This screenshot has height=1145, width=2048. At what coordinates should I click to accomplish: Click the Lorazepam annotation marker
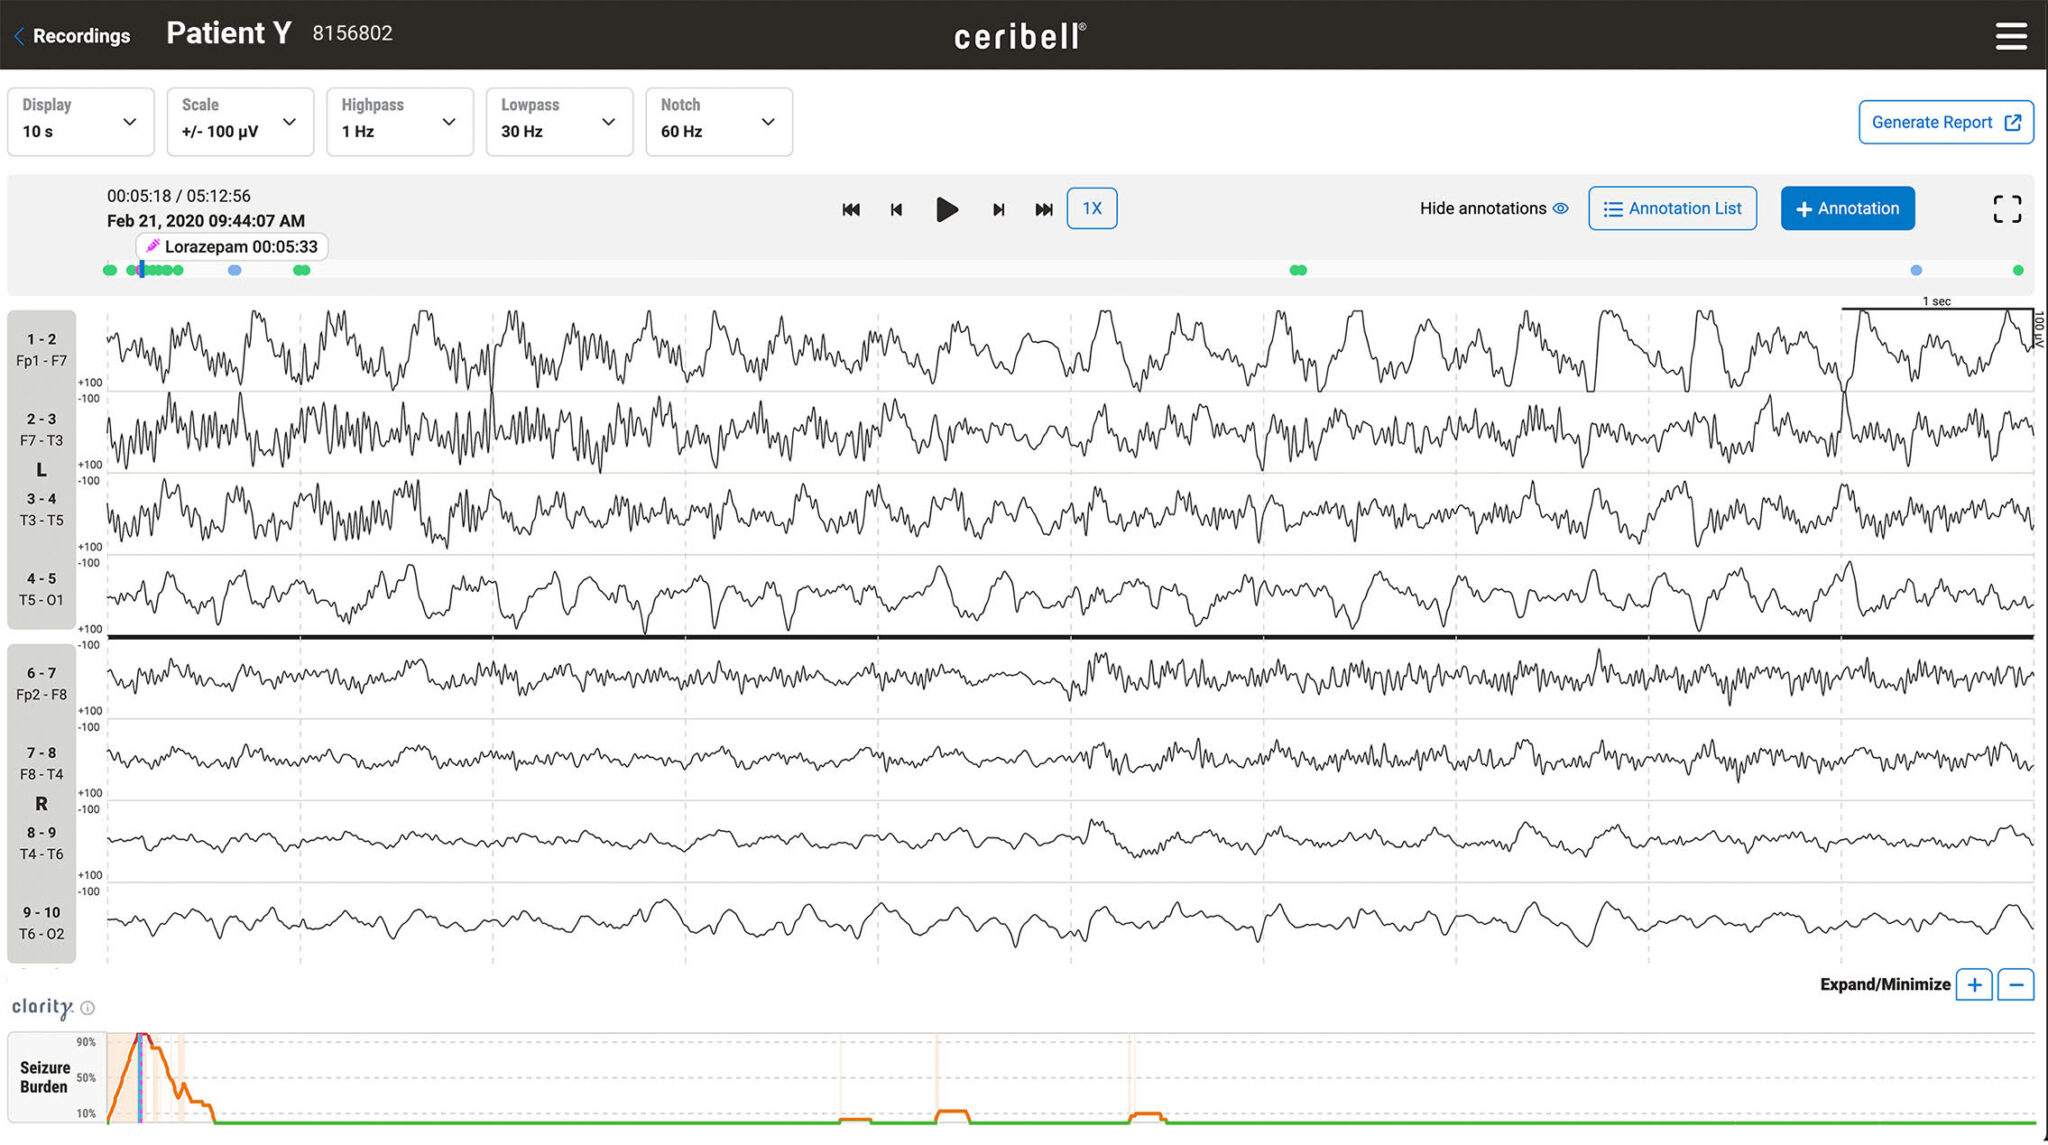point(232,246)
